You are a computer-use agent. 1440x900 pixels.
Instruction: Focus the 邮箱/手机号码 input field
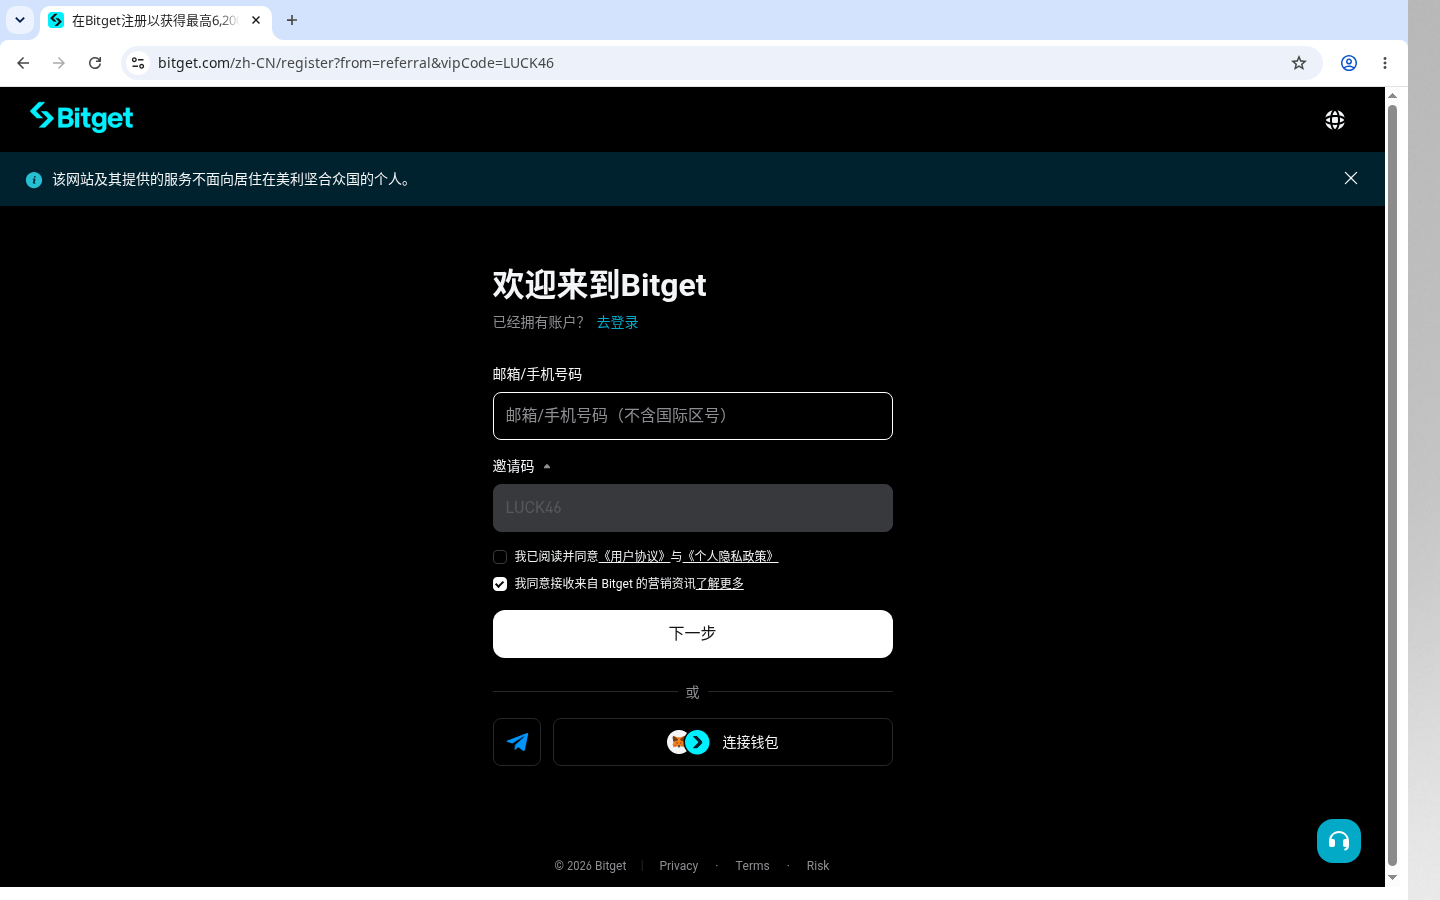pos(692,416)
